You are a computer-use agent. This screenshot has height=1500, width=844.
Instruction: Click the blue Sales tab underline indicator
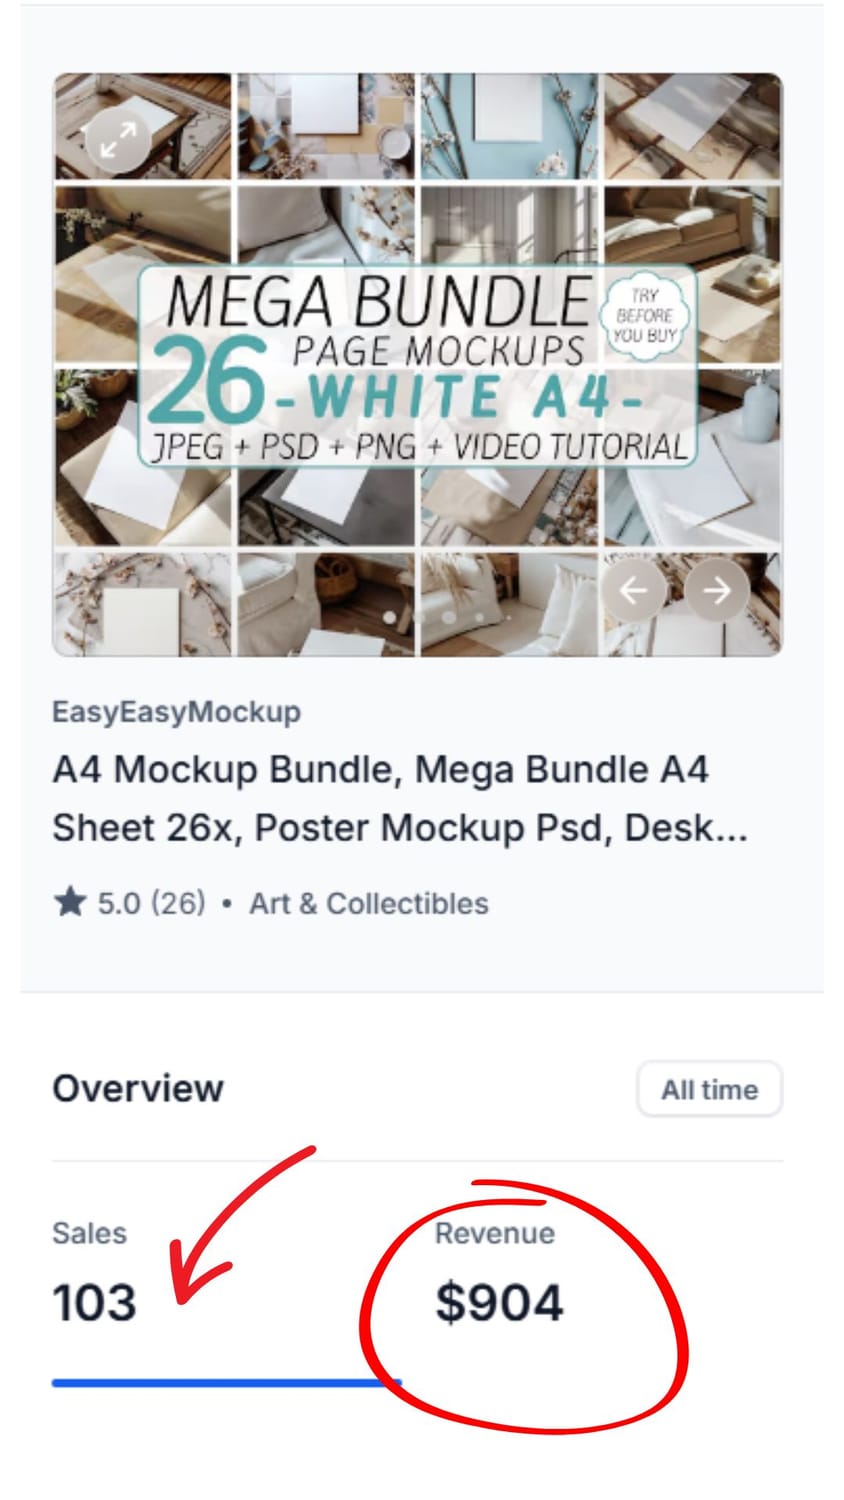click(226, 1383)
